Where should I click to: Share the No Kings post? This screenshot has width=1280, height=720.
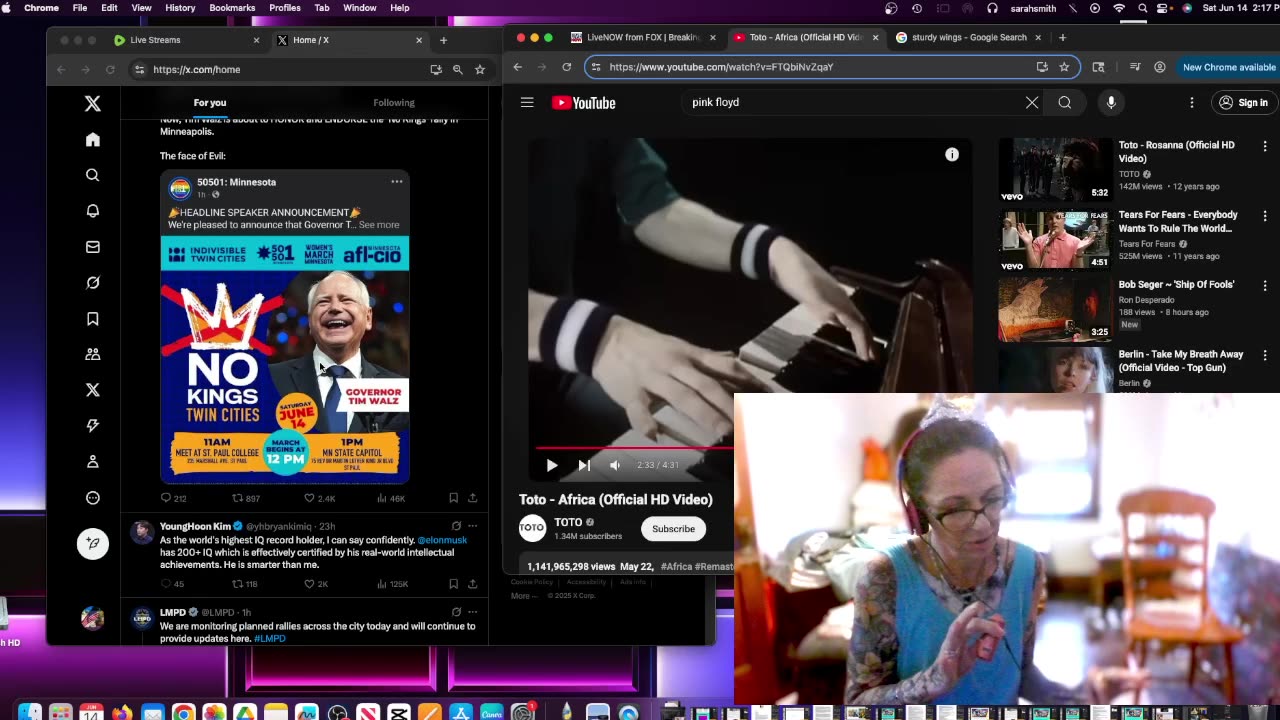point(472,498)
